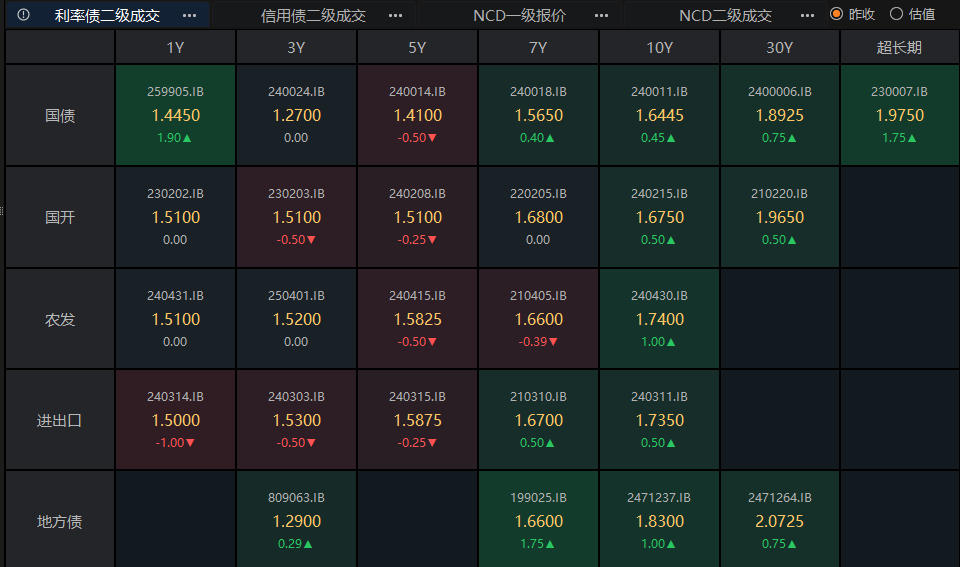Open bond 240011.IB in 国债 10Y cell

click(x=659, y=115)
